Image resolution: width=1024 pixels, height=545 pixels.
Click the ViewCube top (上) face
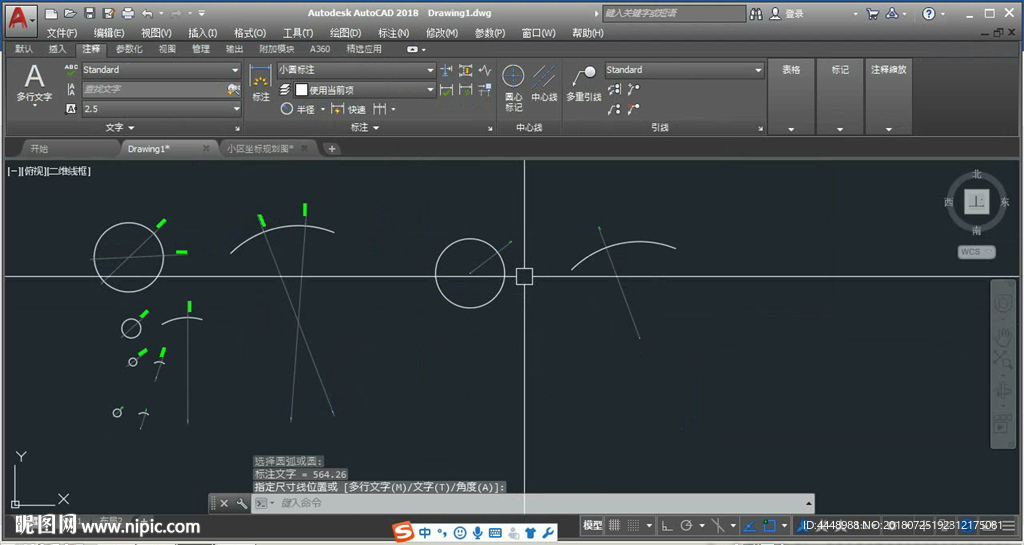click(976, 202)
